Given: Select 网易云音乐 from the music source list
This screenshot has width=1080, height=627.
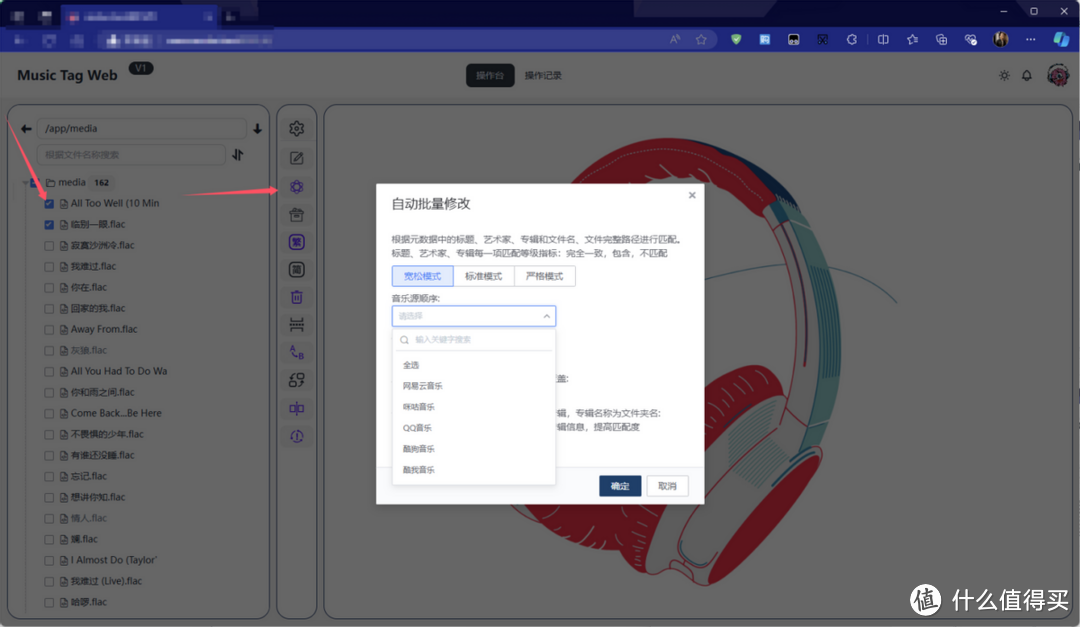Looking at the screenshot, I should pyautogui.click(x=421, y=385).
